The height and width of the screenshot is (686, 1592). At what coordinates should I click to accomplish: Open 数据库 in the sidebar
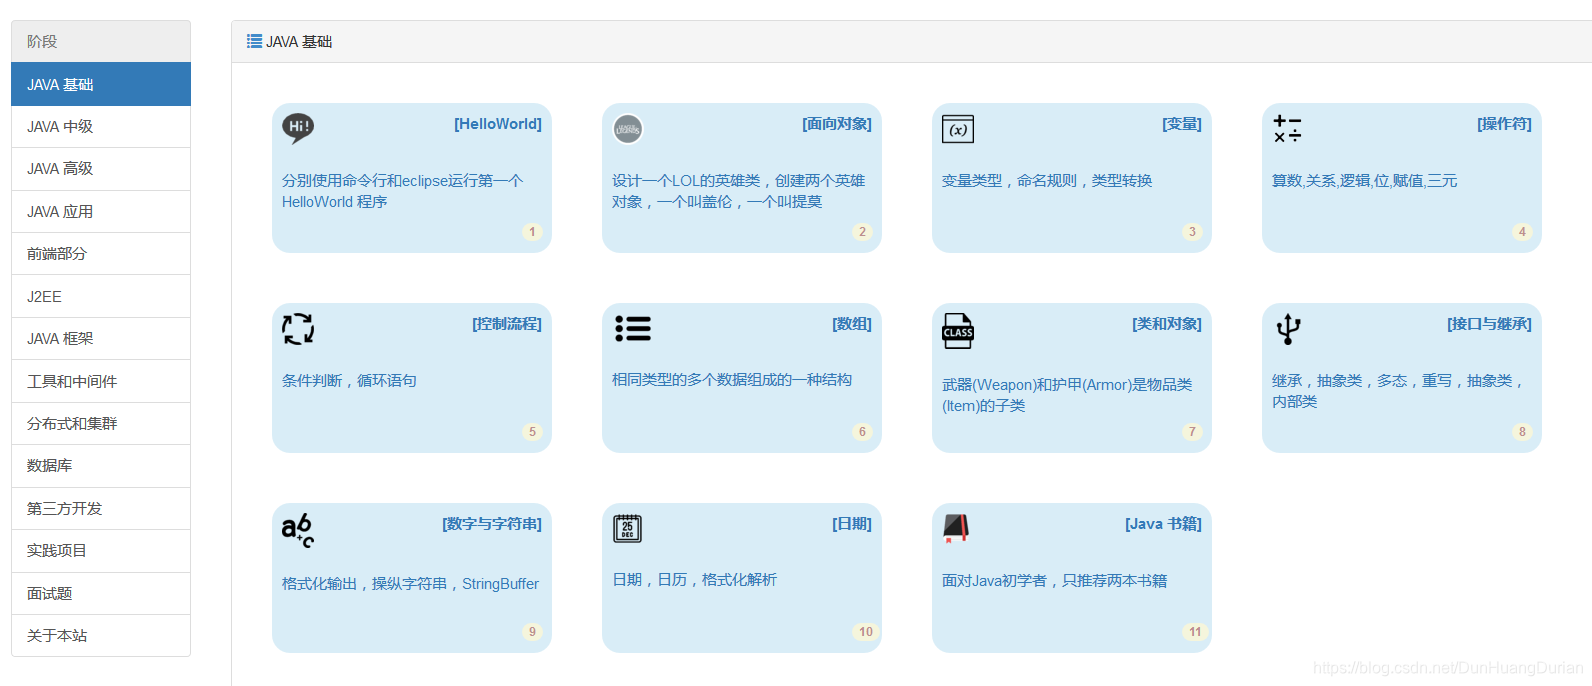coord(101,466)
